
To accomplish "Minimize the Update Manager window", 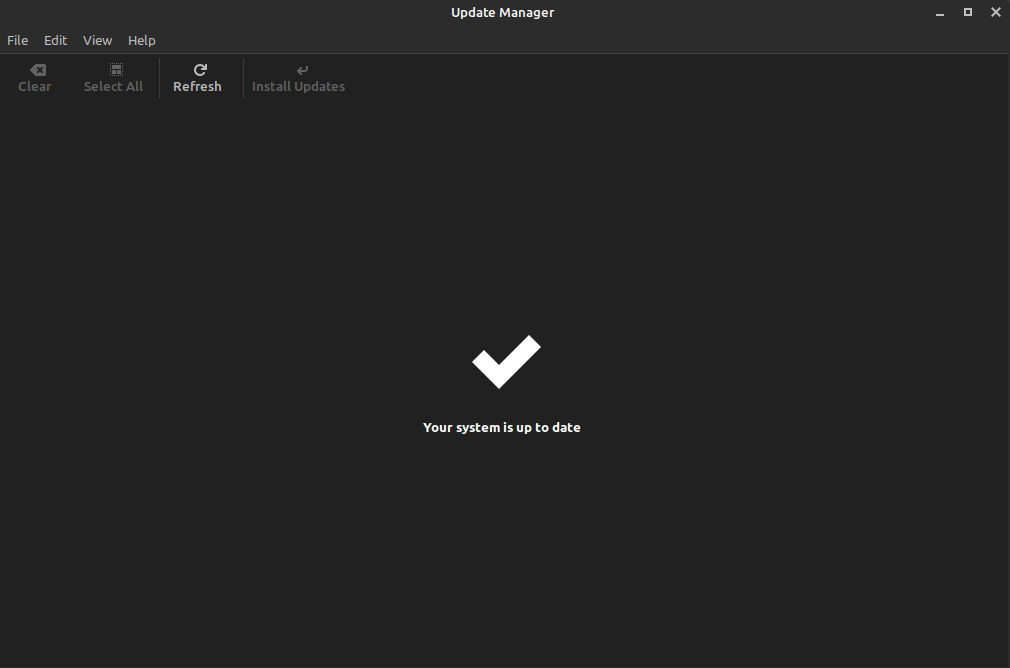I will 939,12.
